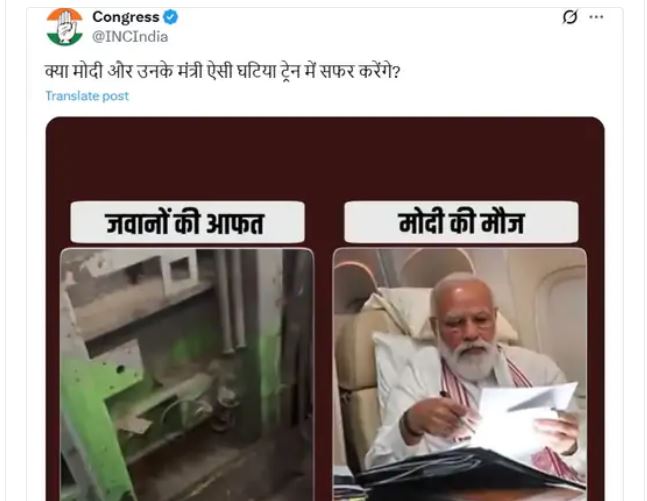Select the Hindi post text line
This screenshot has width=647, height=501.
click(223, 72)
